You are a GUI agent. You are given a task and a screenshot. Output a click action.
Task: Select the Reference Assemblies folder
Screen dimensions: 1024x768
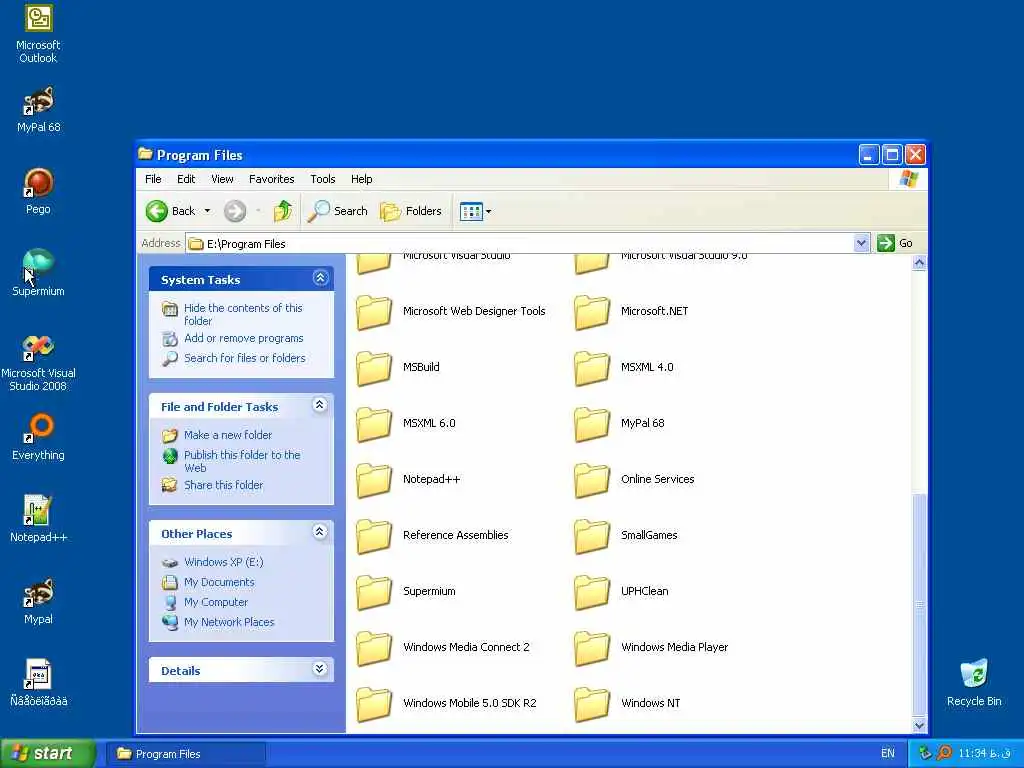[432, 536]
